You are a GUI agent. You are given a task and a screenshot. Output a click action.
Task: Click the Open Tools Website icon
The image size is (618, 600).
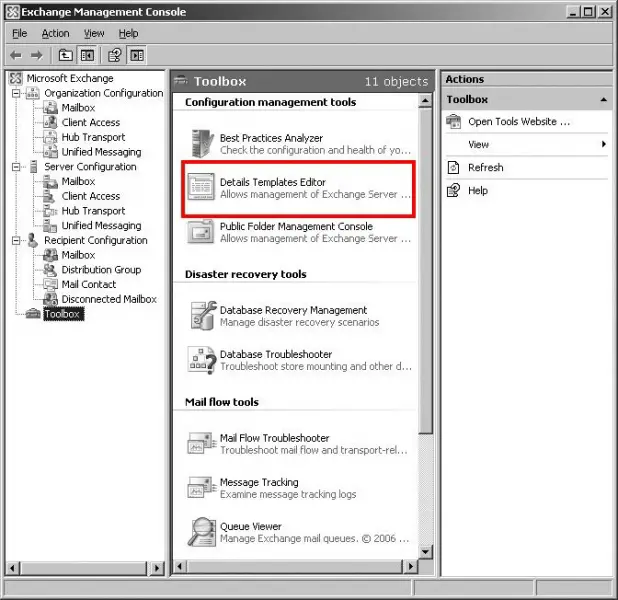tap(453, 121)
